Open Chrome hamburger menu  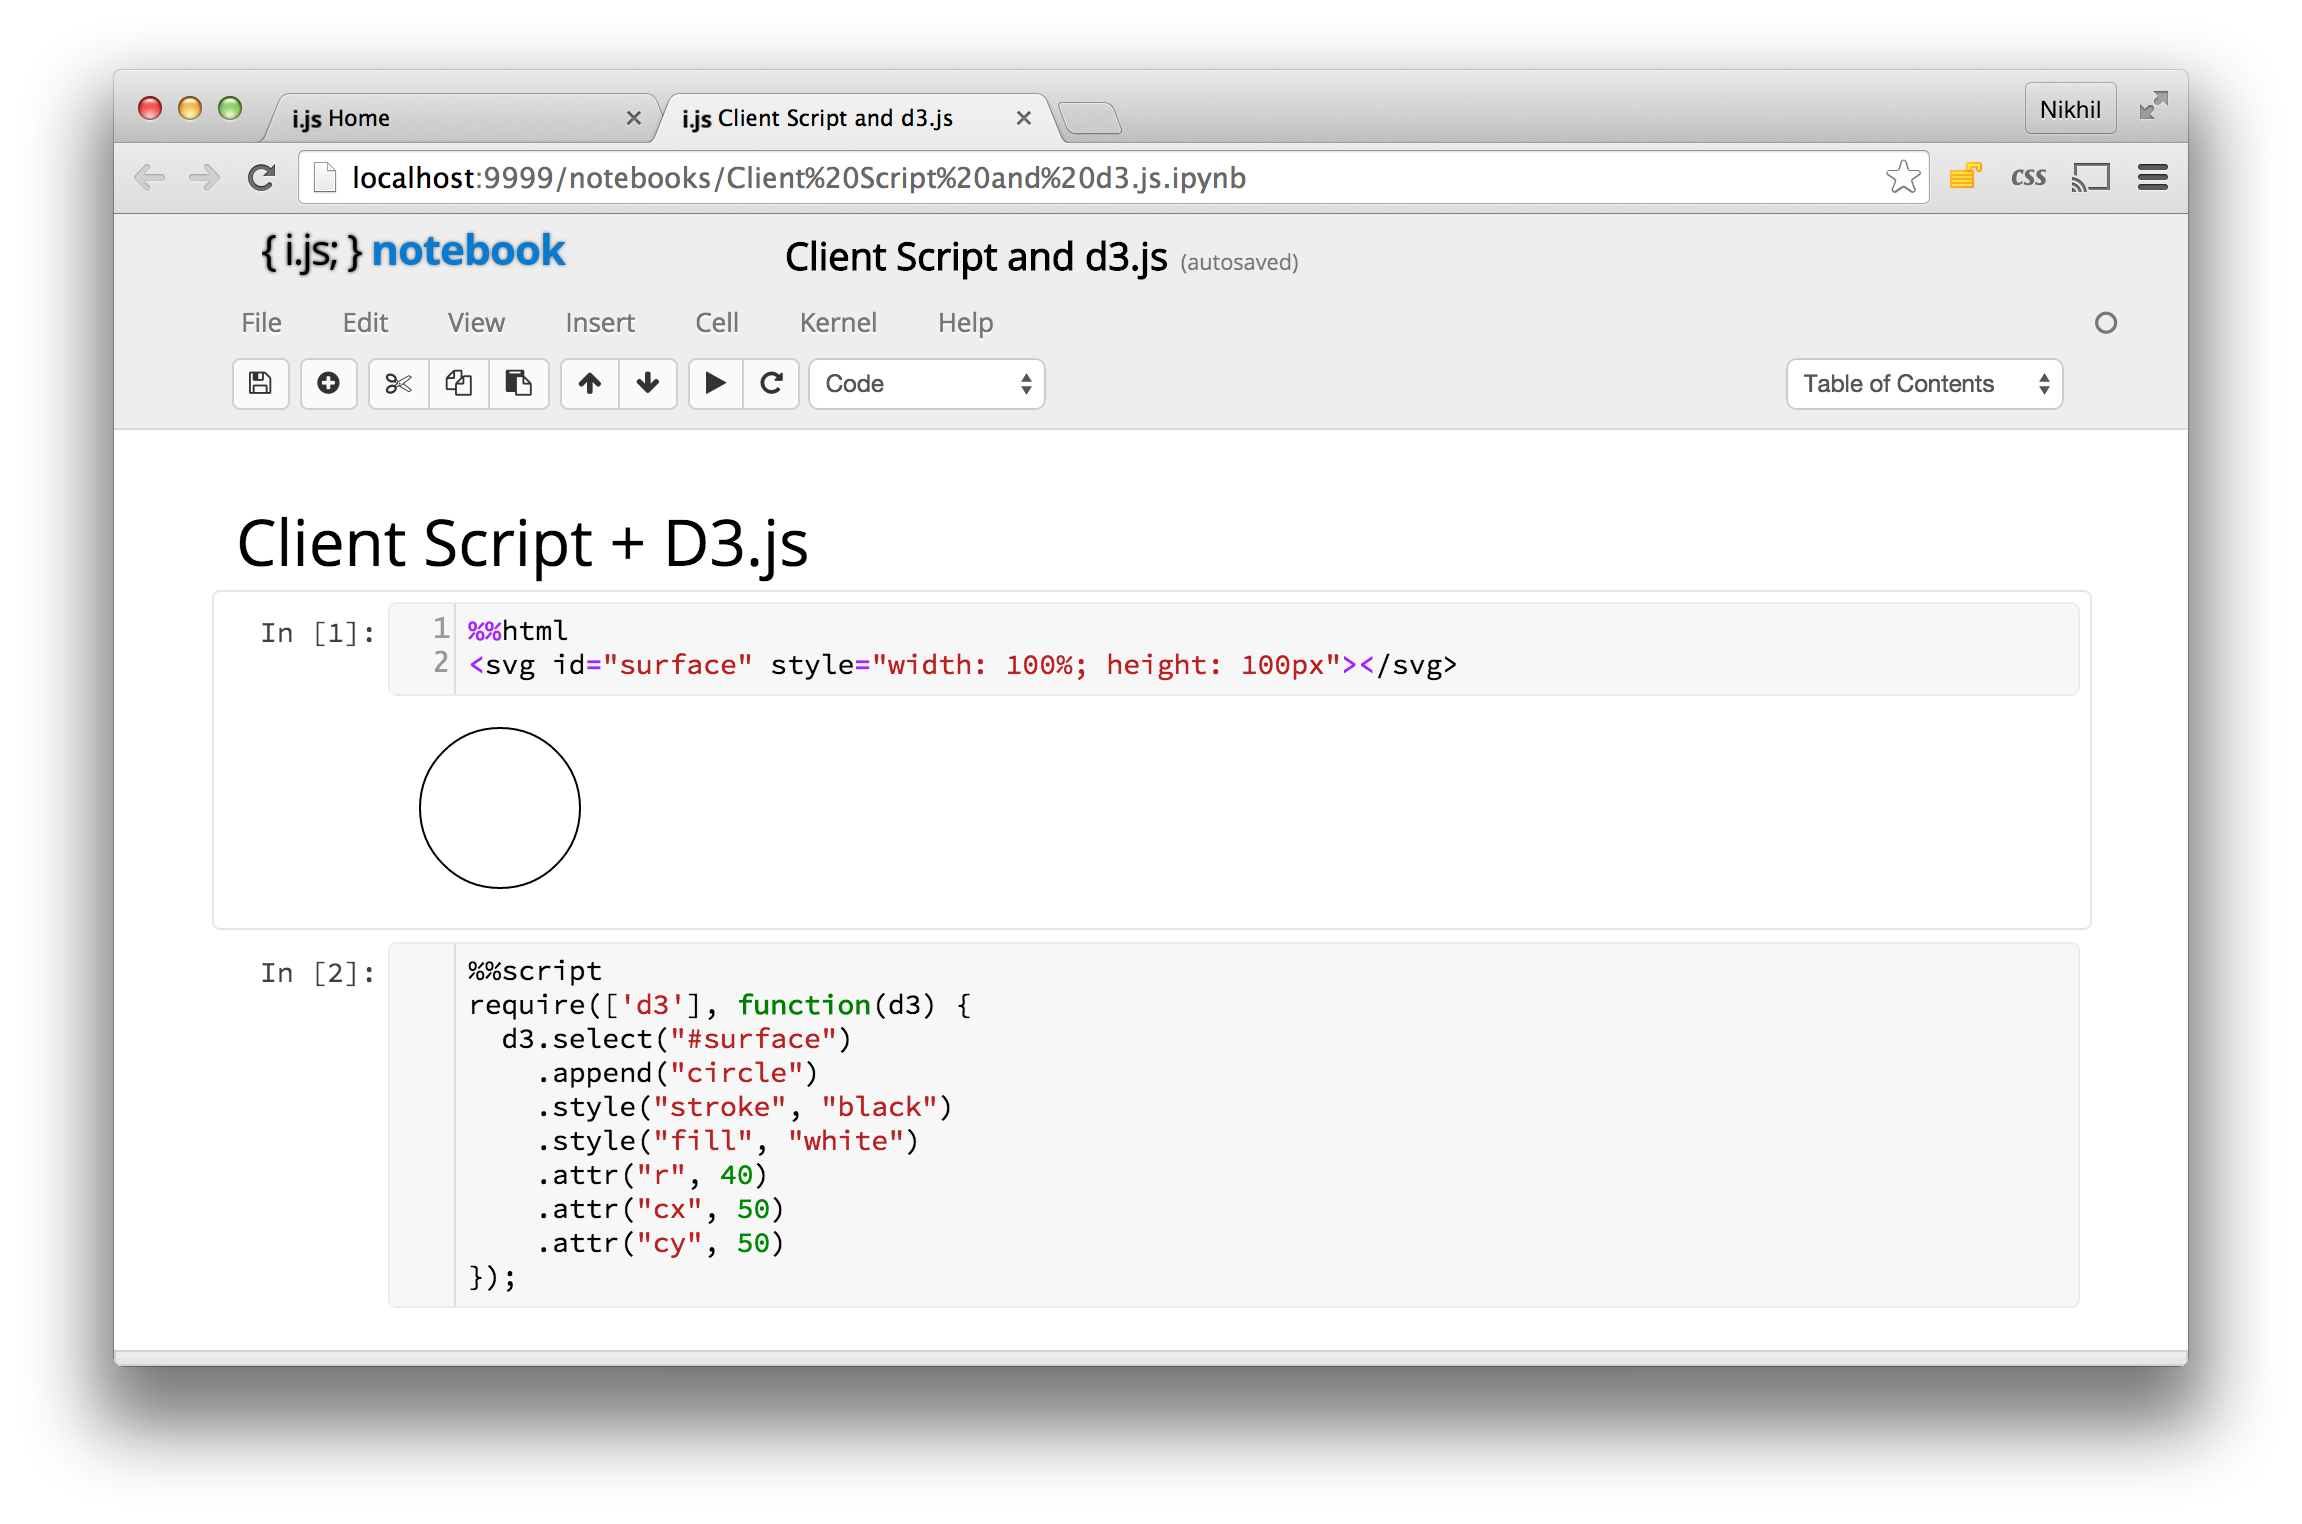(x=2152, y=178)
